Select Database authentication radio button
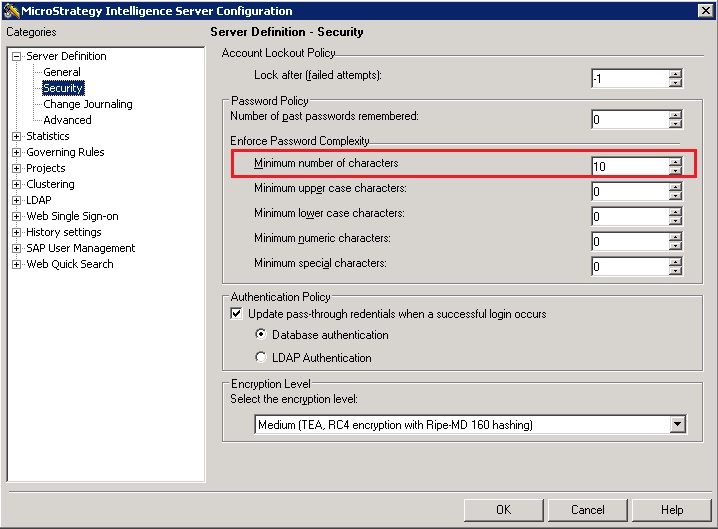Screen dimensions: 718x529 (261, 334)
